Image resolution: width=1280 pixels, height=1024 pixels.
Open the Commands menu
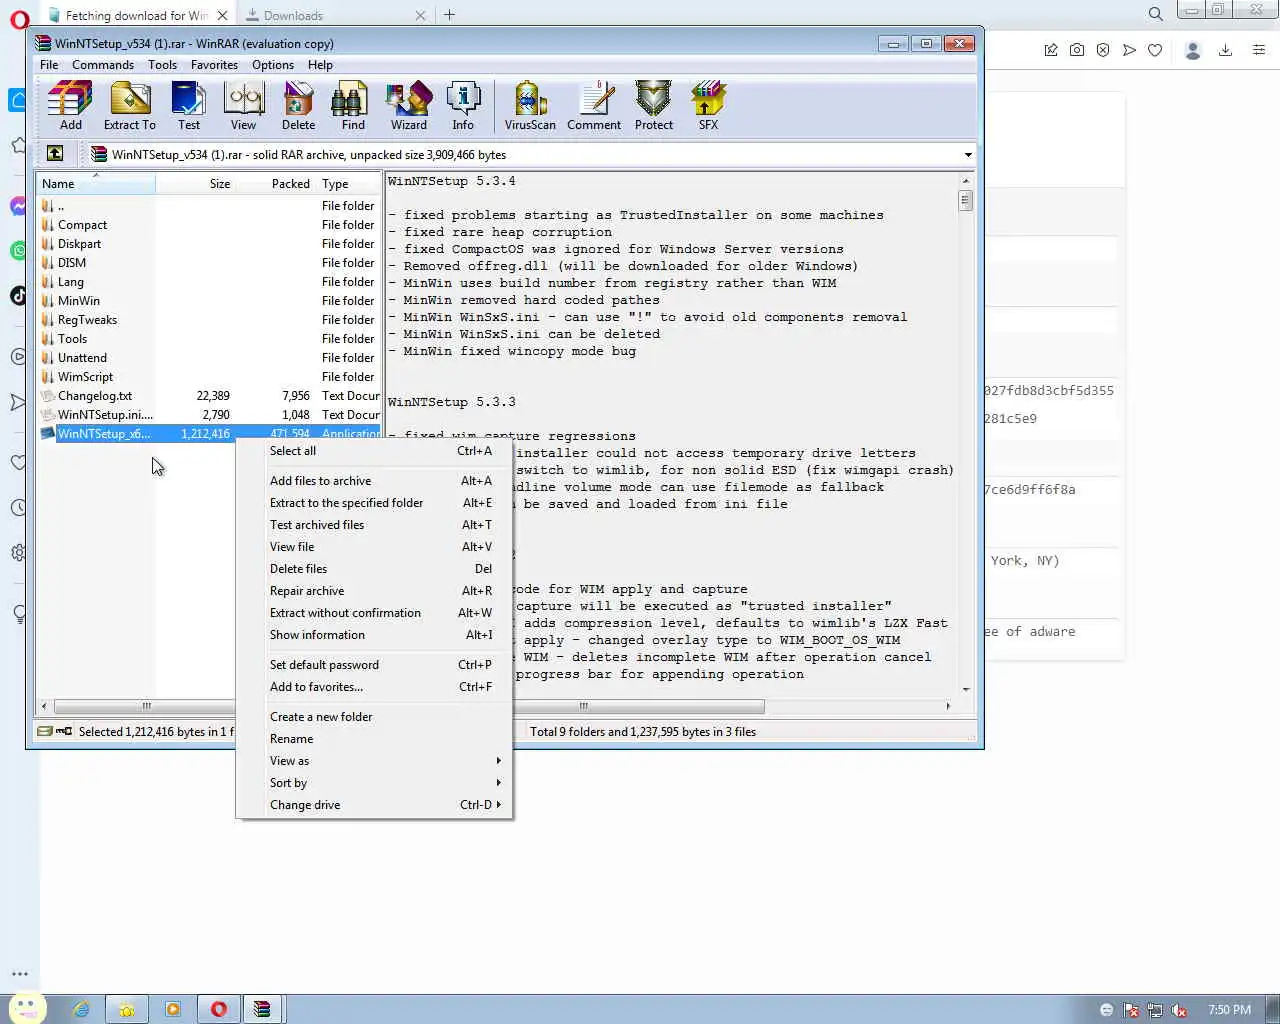(x=103, y=65)
